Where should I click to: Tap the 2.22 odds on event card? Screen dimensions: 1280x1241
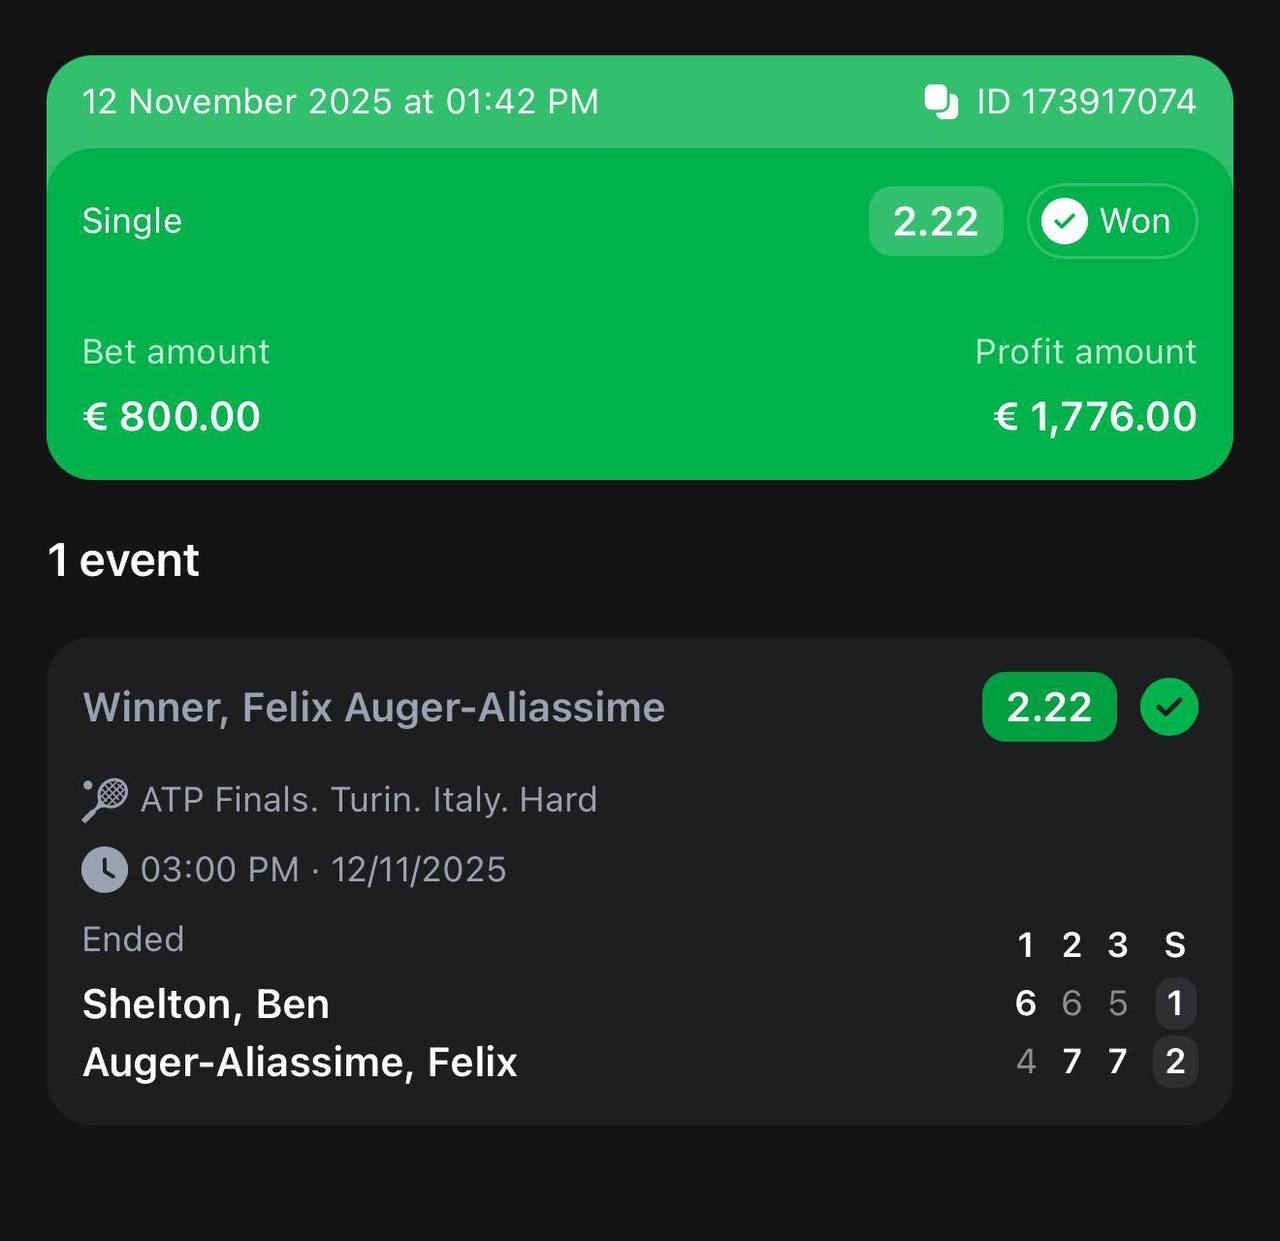pyautogui.click(x=1049, y=707)
